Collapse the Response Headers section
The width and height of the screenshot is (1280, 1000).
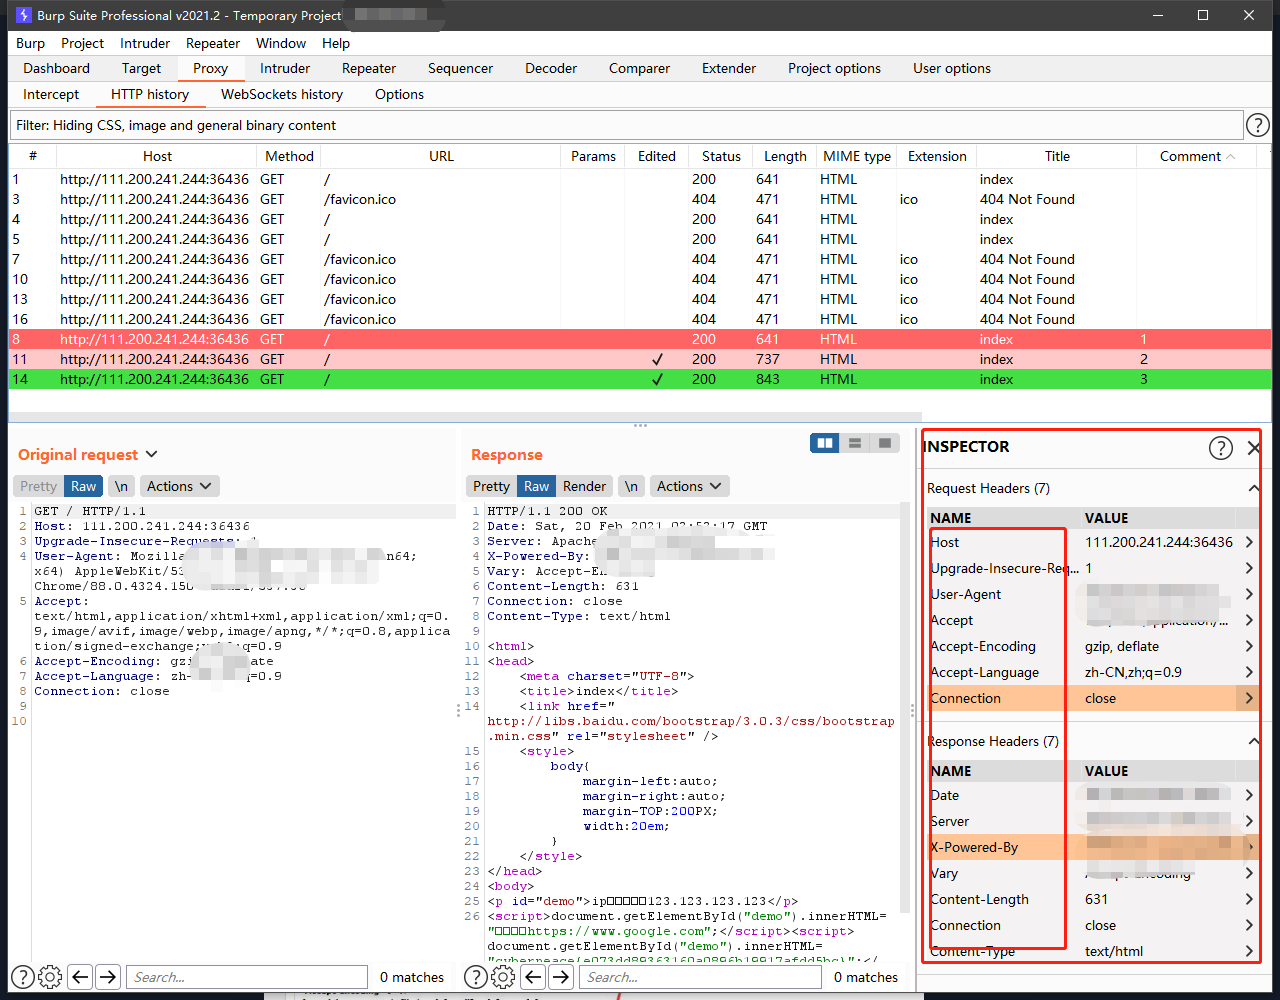tap(1253, 741)
